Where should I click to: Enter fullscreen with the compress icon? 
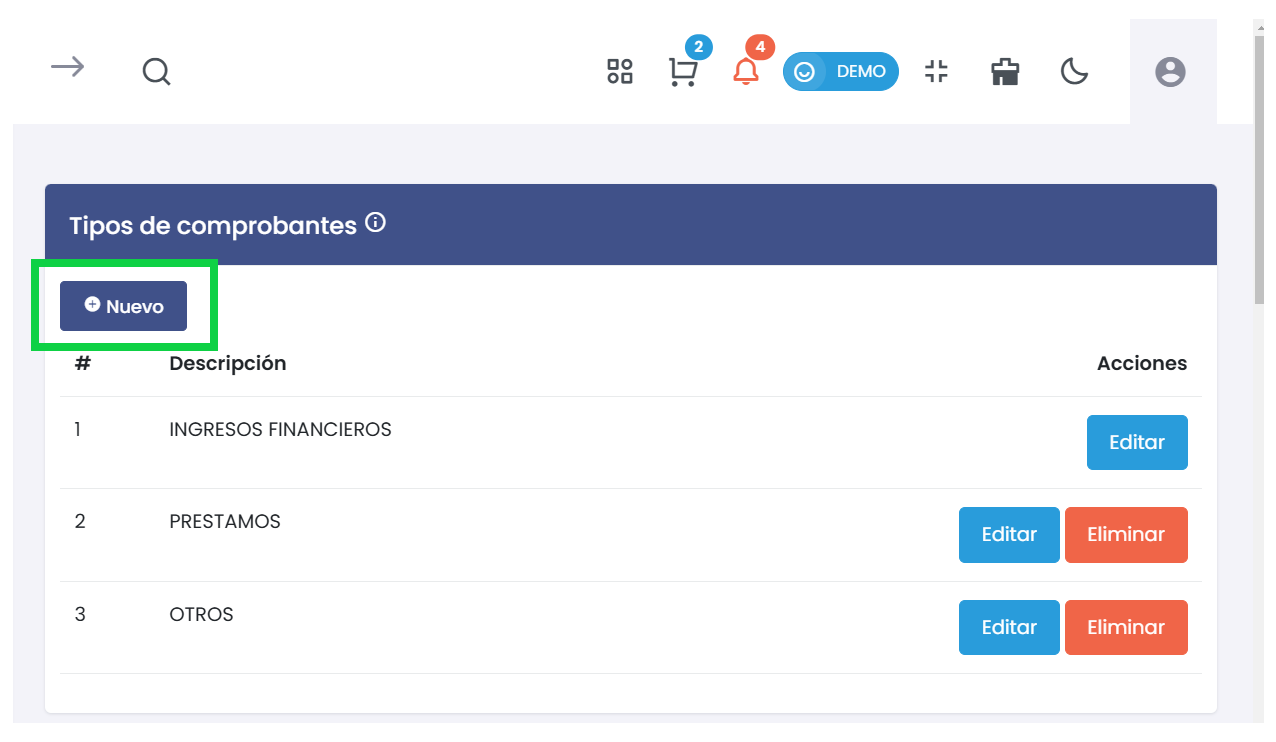[x=936, y=71]
